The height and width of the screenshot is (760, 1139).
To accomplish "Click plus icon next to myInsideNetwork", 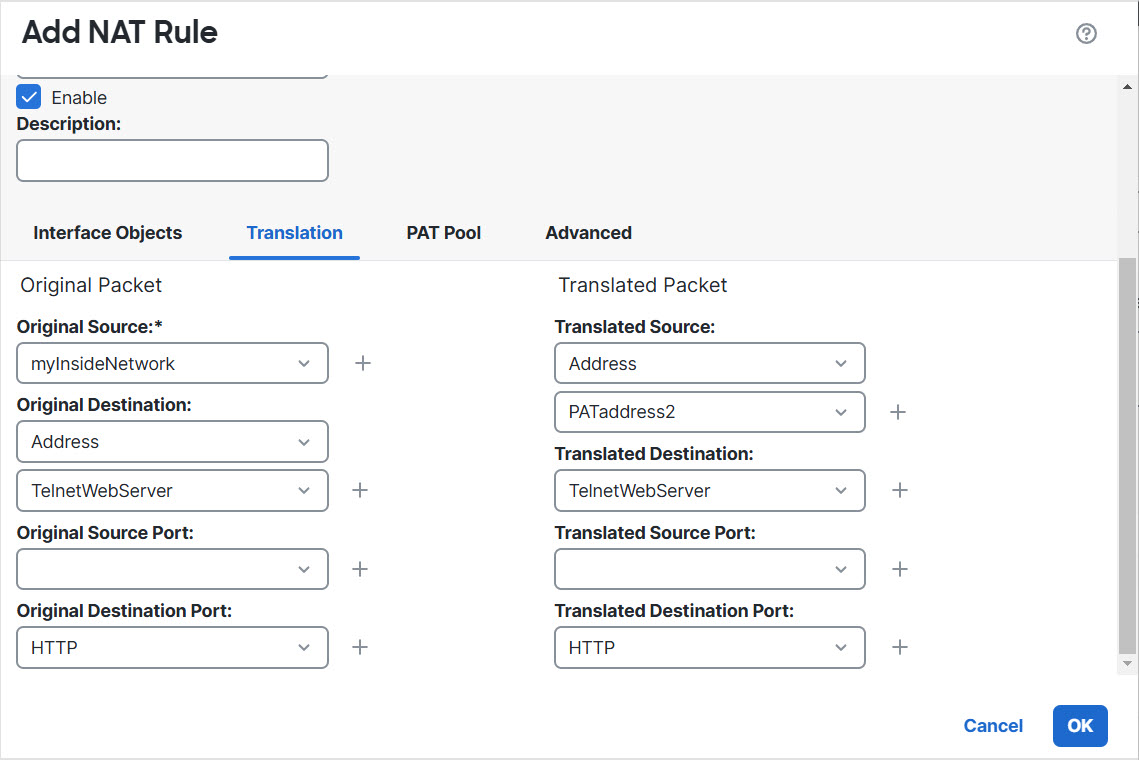I will point(363,363).
